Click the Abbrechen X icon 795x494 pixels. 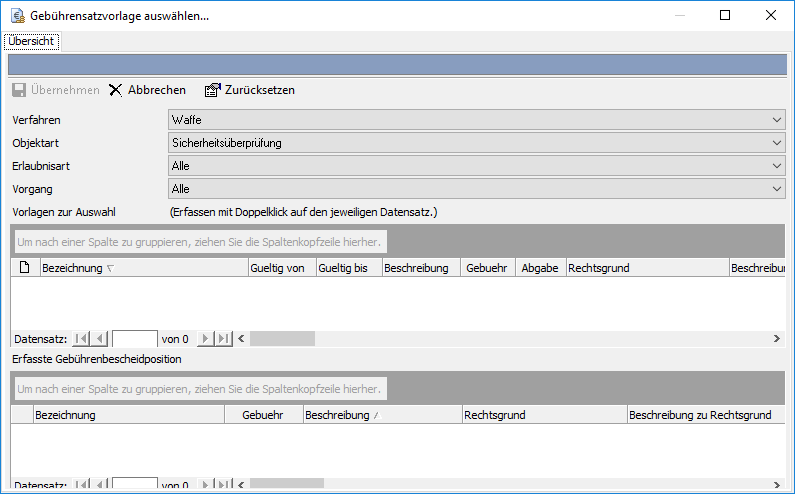pyautogui.click(x=116, y=90)
